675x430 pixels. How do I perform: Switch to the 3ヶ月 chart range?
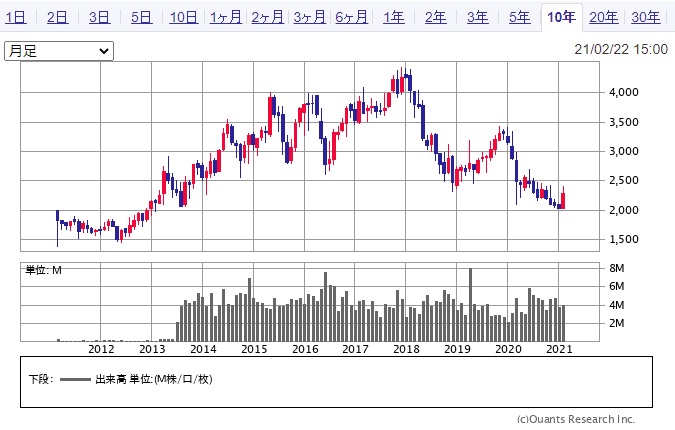pos(310,17)
